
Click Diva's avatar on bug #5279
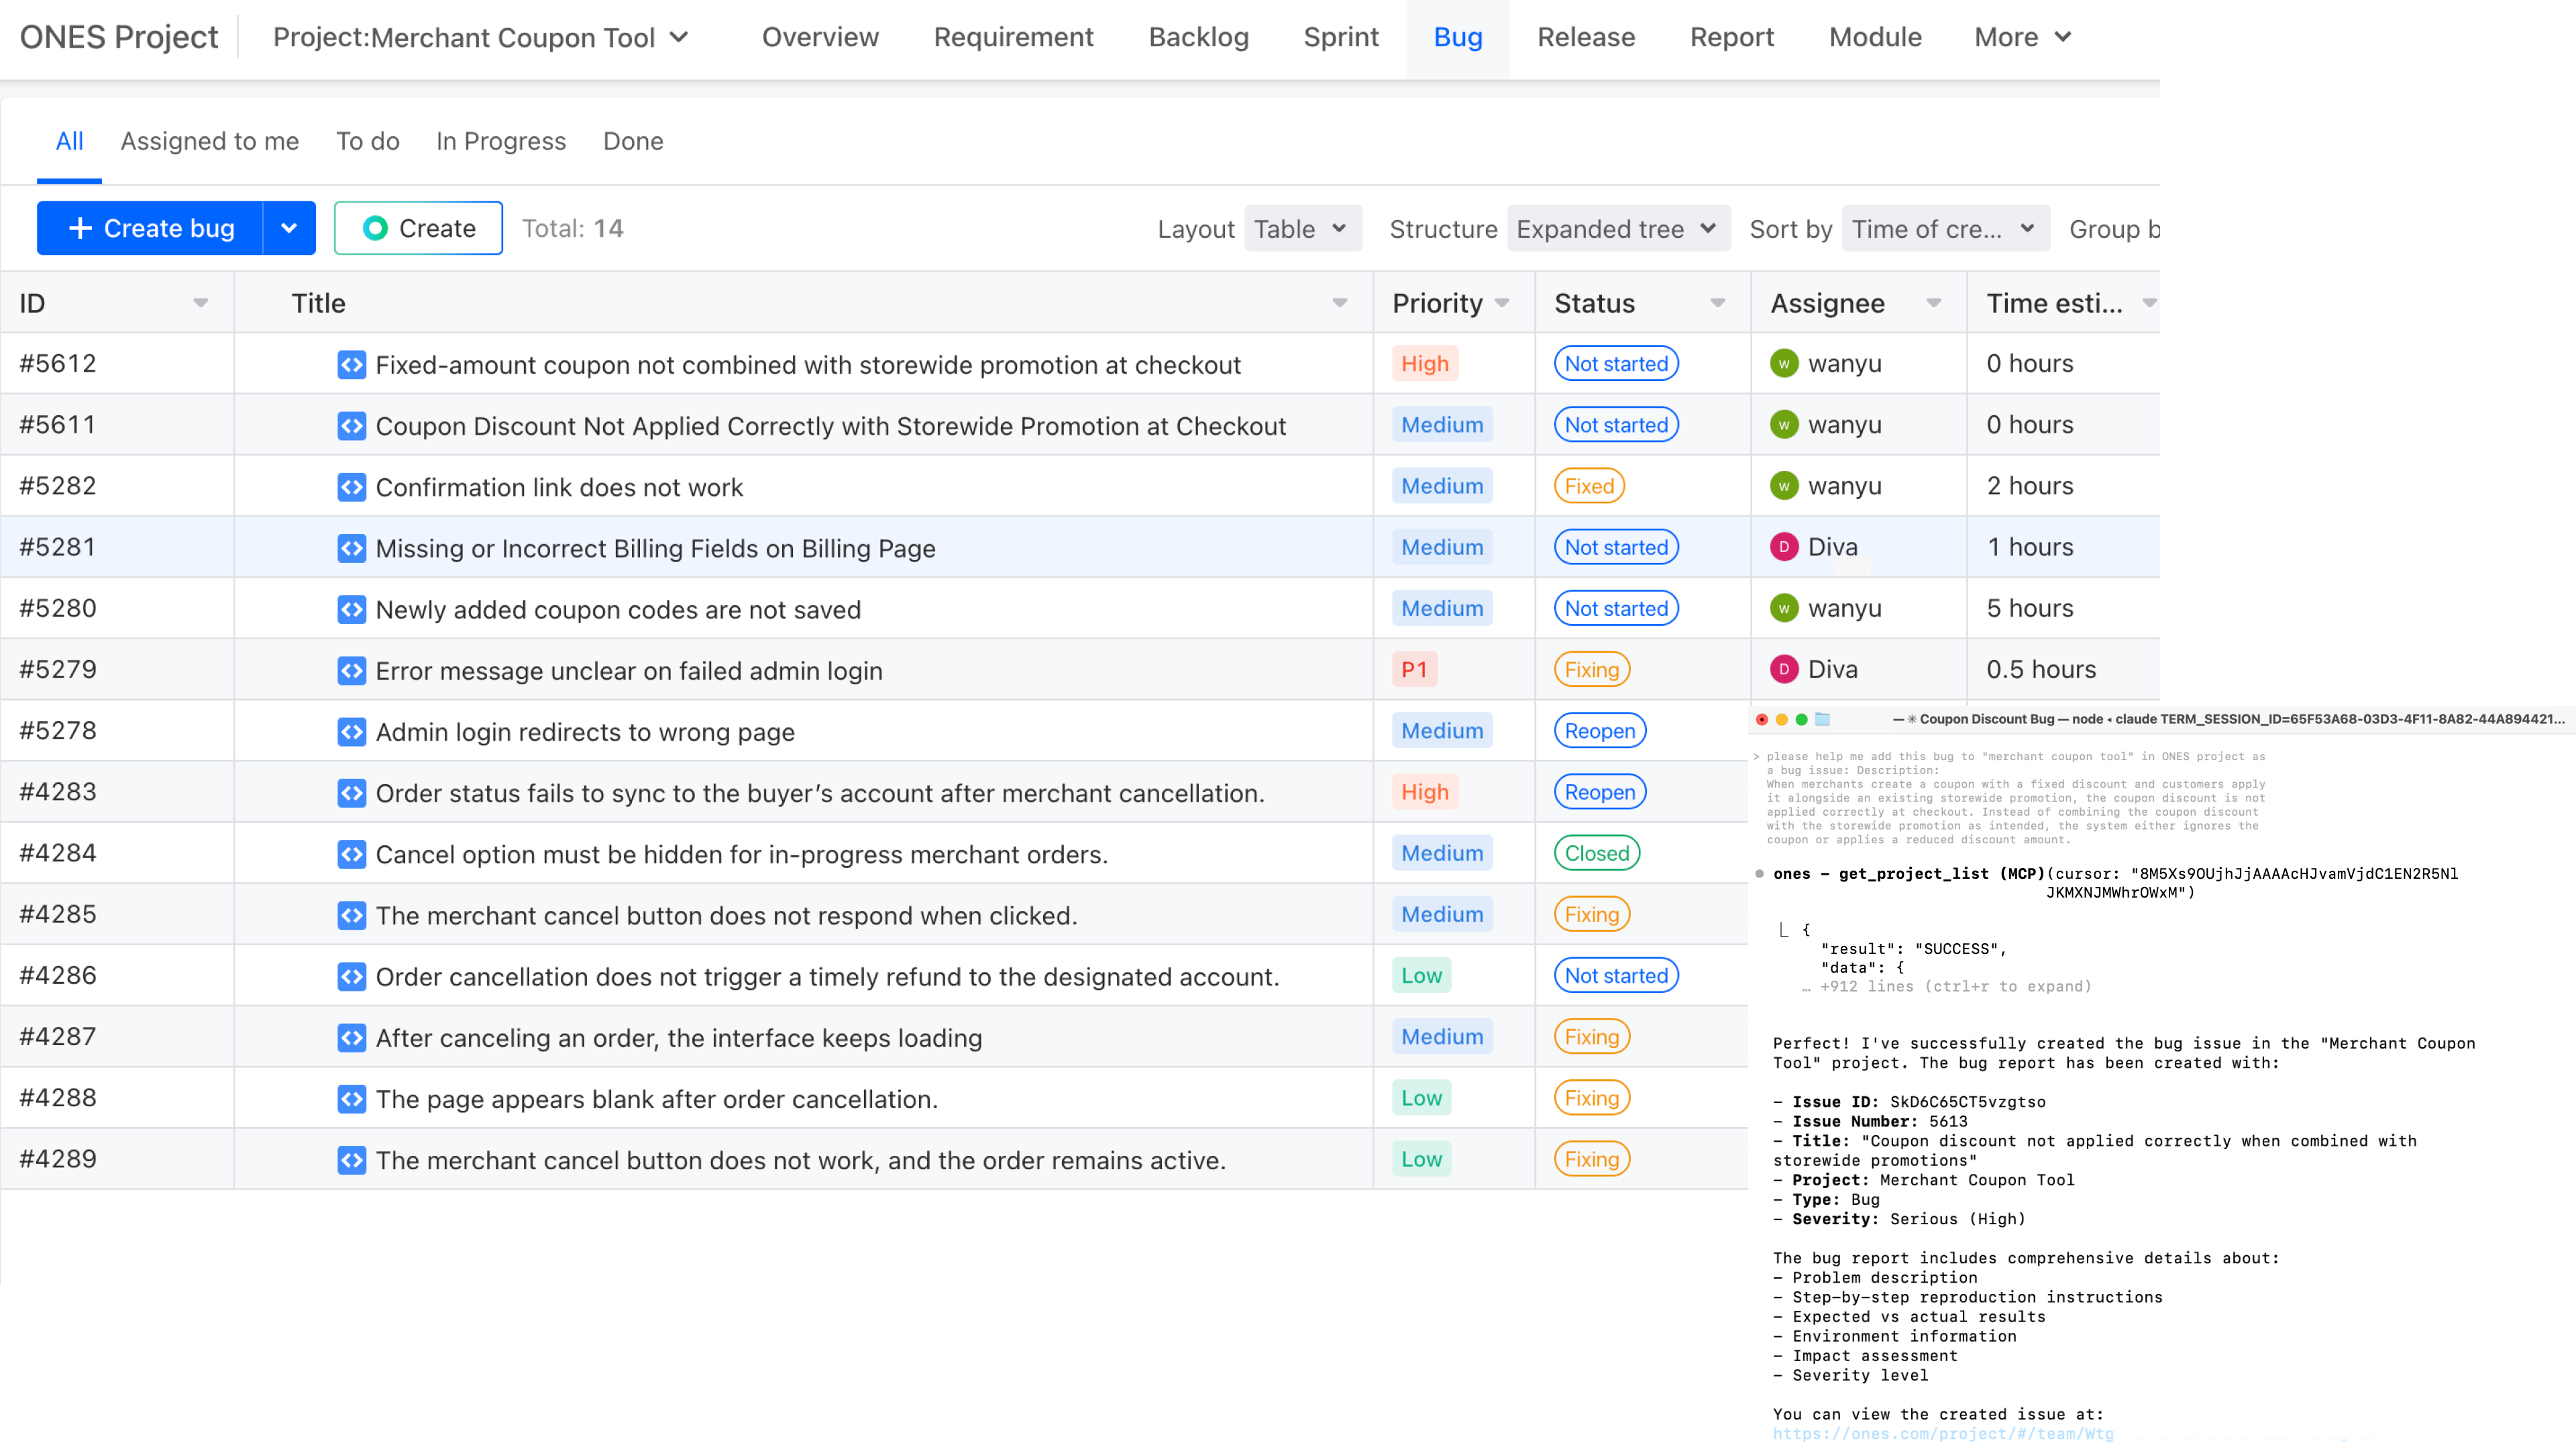pyautogui.click(x=1786, y=669)
